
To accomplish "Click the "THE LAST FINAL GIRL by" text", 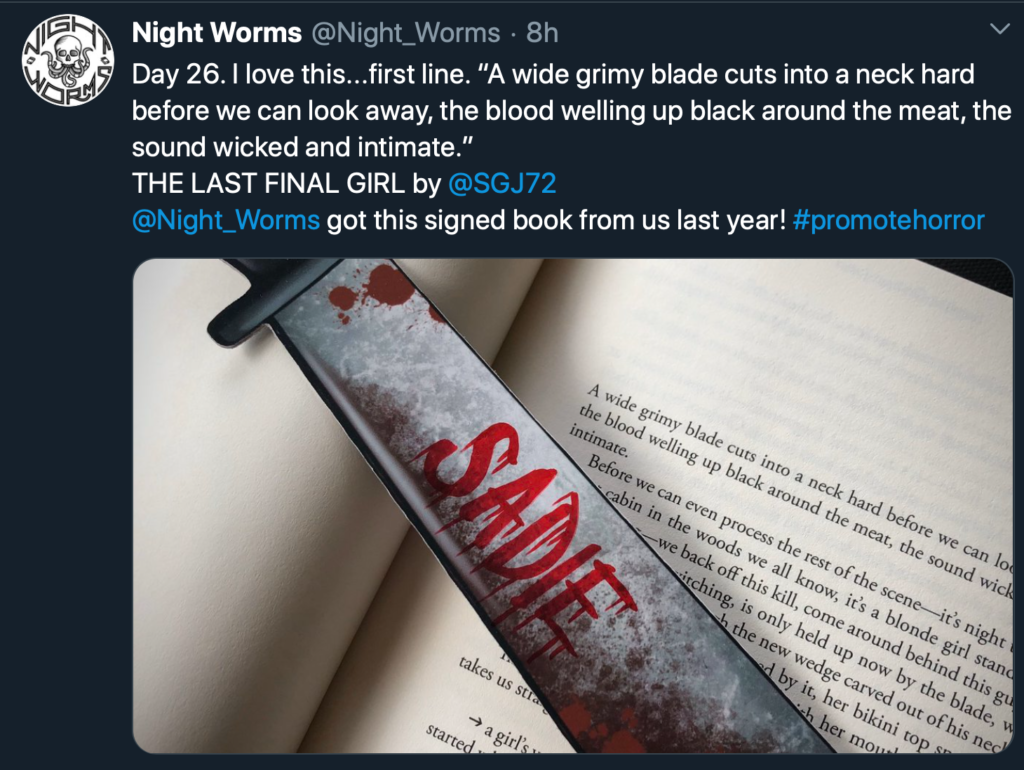I will pyautogui.click(x=287, y=184).
